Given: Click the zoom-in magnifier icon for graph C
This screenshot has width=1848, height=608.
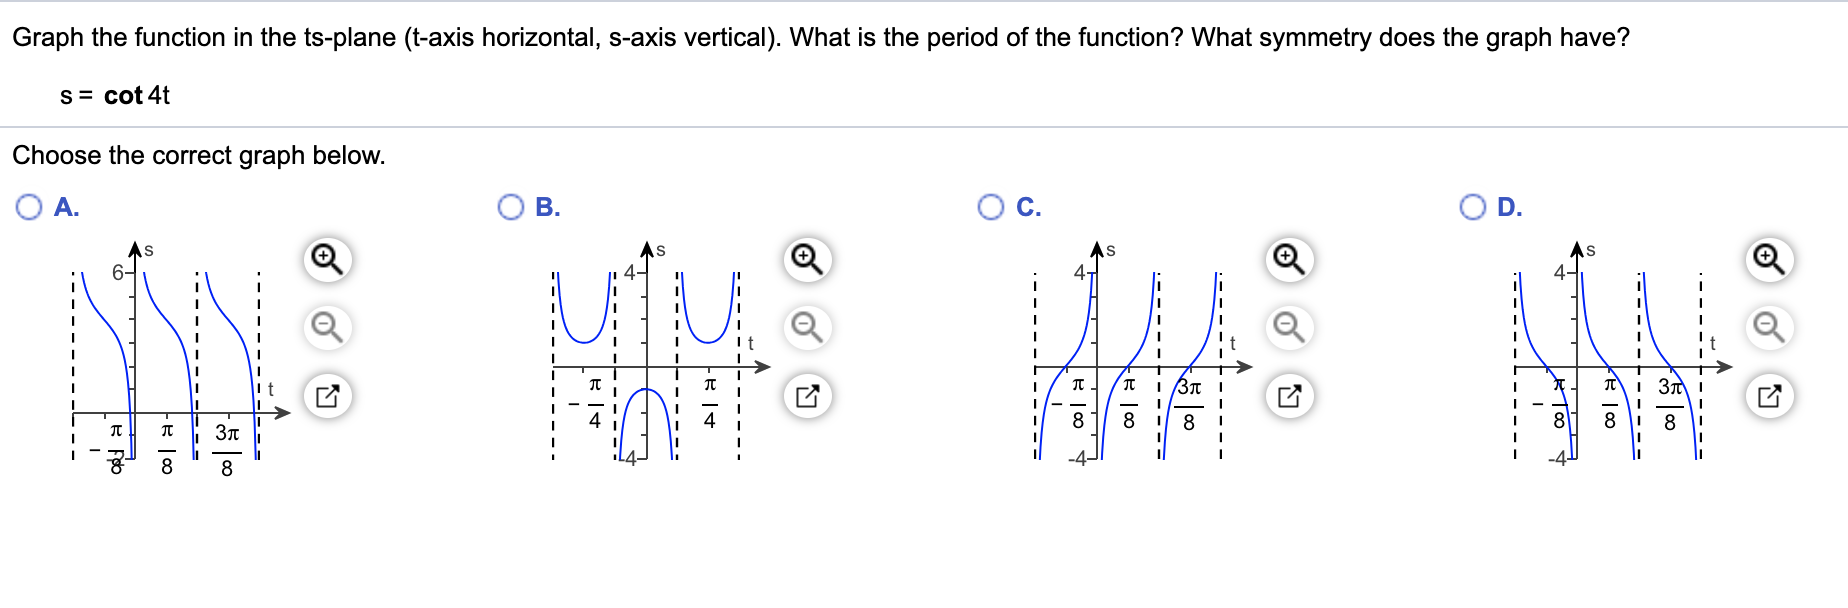Looking at the screenshot, I should point(1289,259).
